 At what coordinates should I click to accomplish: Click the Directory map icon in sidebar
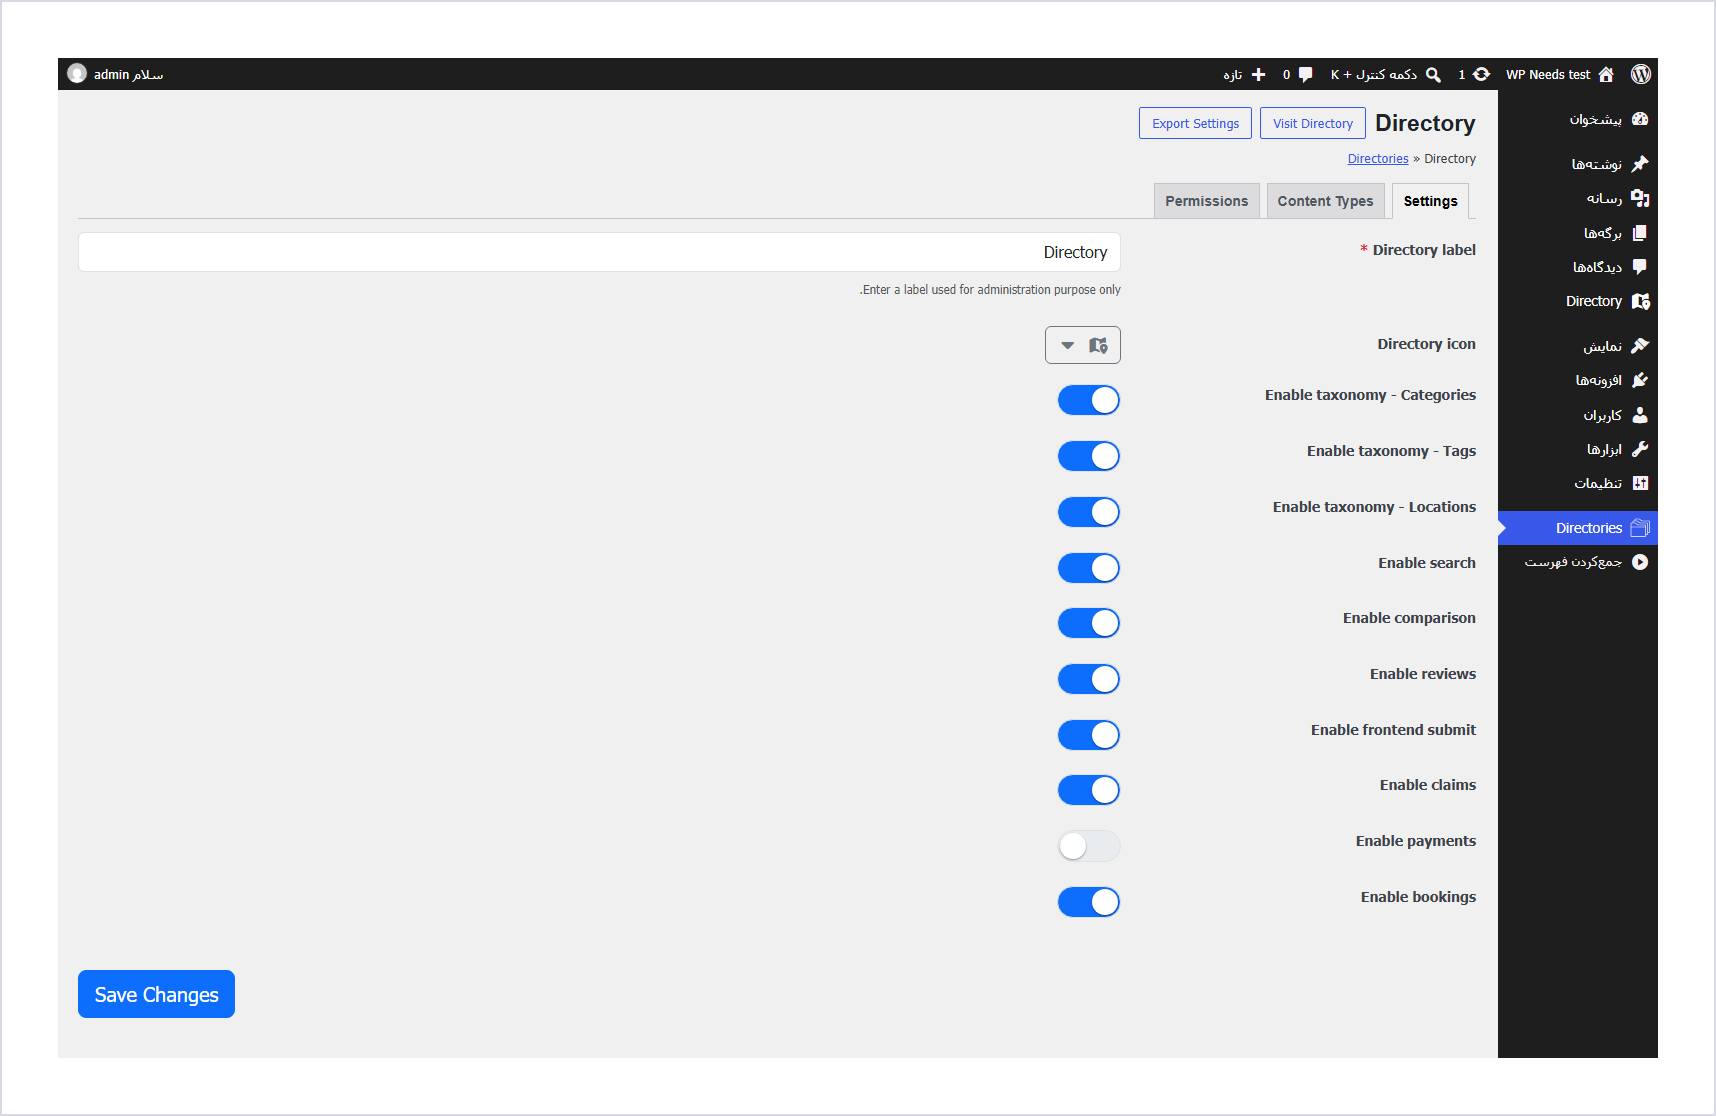pos(1640,301)
